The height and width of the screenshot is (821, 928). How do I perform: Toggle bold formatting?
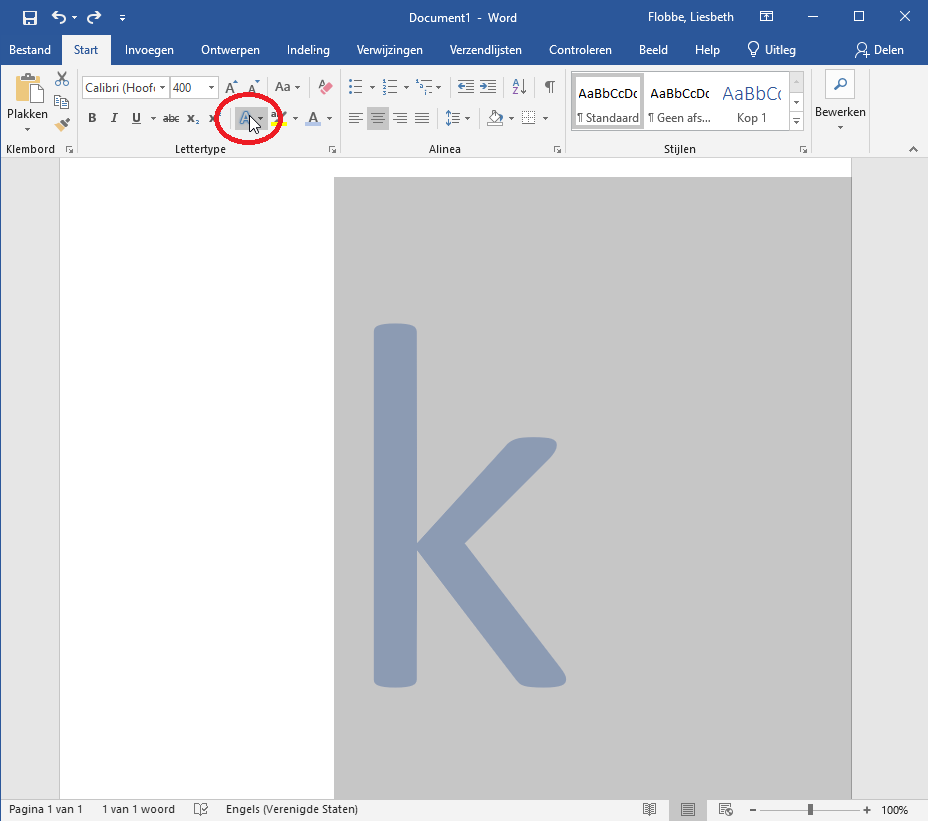click(92, 118)
